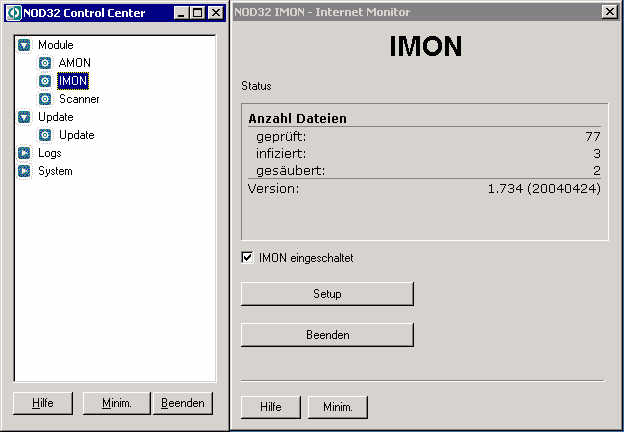Select the System label in the tree
The image size is (624, 432).
(55, 171)
